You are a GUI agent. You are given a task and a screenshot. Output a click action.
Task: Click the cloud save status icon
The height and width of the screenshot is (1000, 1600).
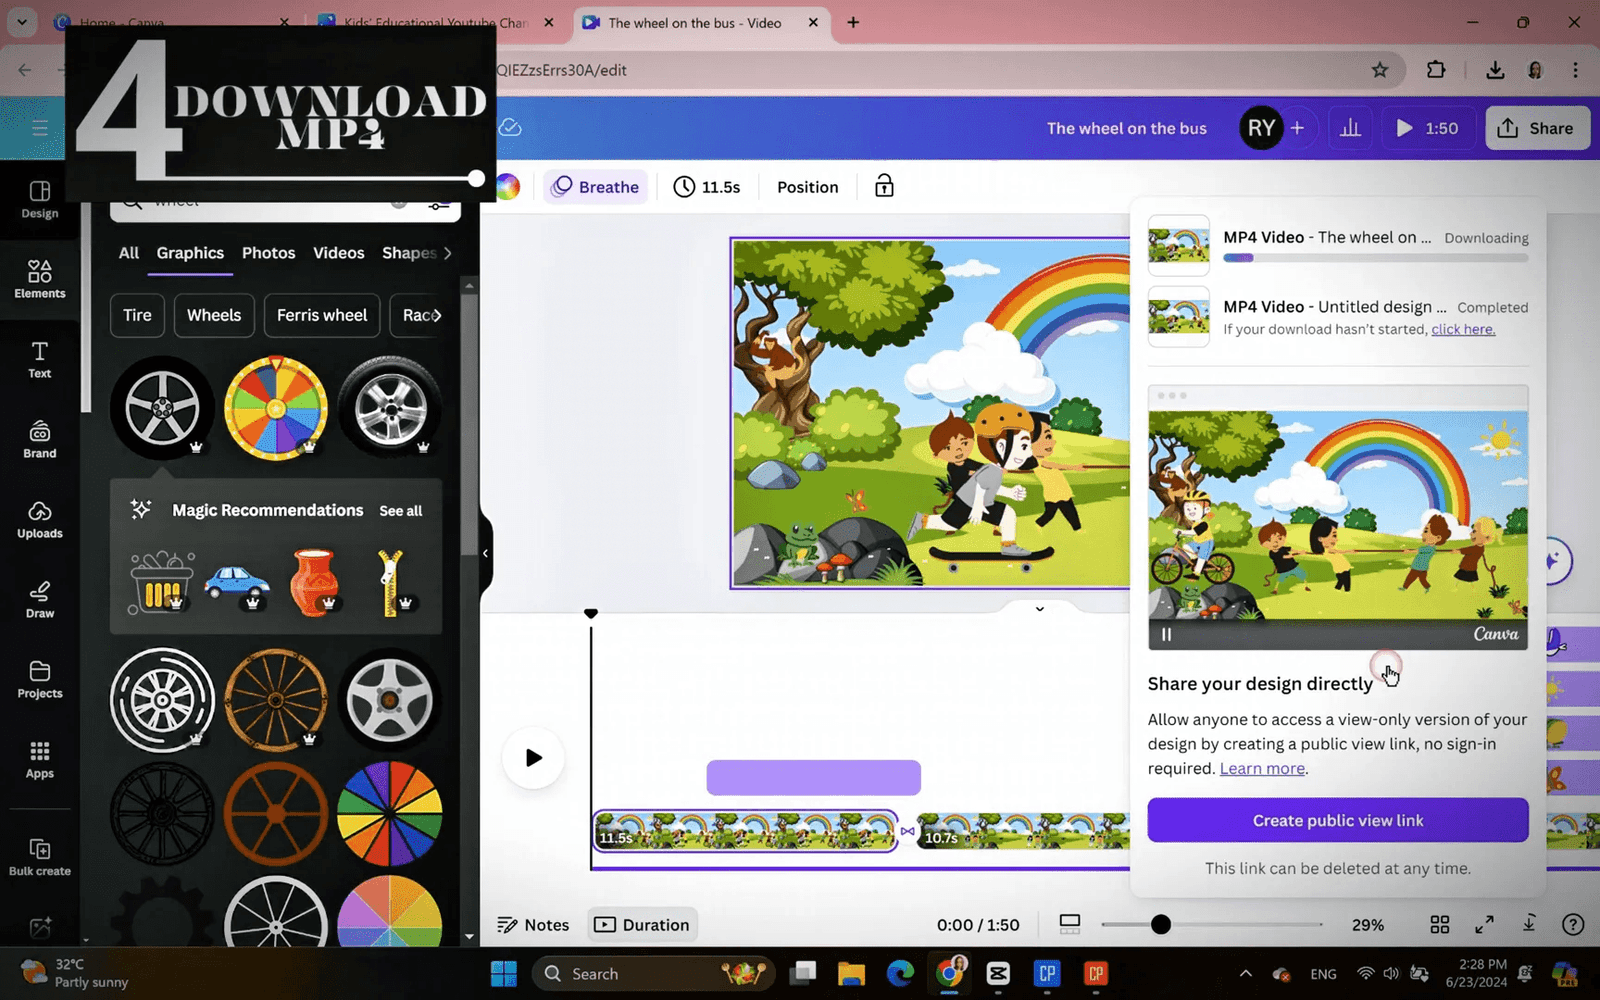click(510, 127)
